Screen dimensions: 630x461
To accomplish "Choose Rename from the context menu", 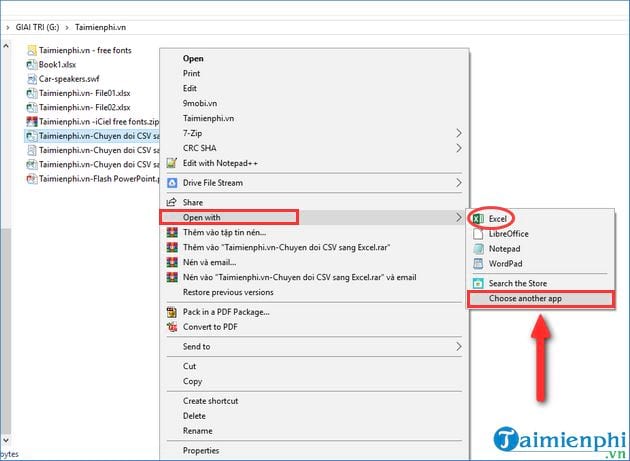I will [x=198, y=430].
